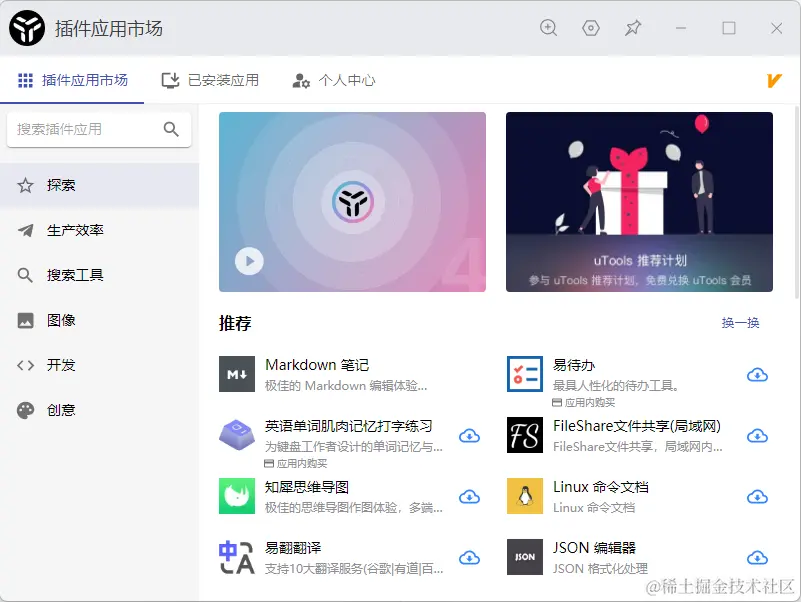Screen dimensions: 801x602
Task: Download the JSON 编辑器 plugin
Action: pos(757,558)
